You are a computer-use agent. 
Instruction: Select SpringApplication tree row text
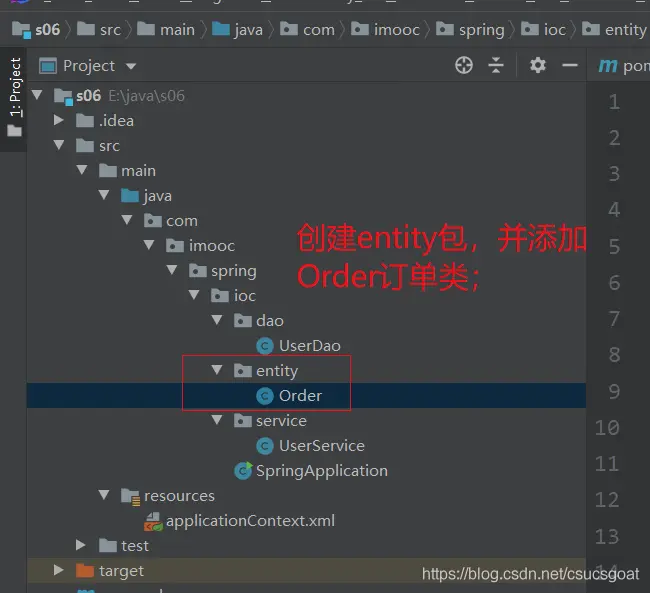[322, 471]
